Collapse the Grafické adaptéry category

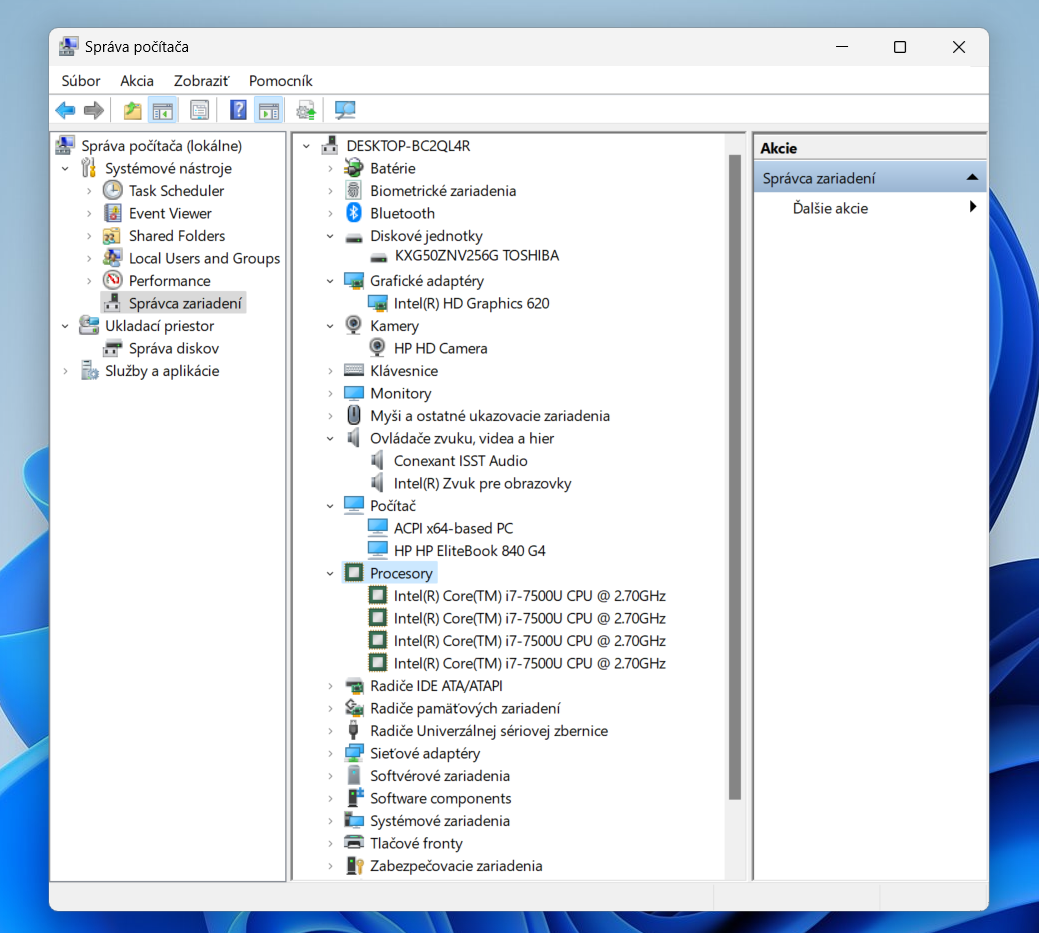[x=330, y=281]
